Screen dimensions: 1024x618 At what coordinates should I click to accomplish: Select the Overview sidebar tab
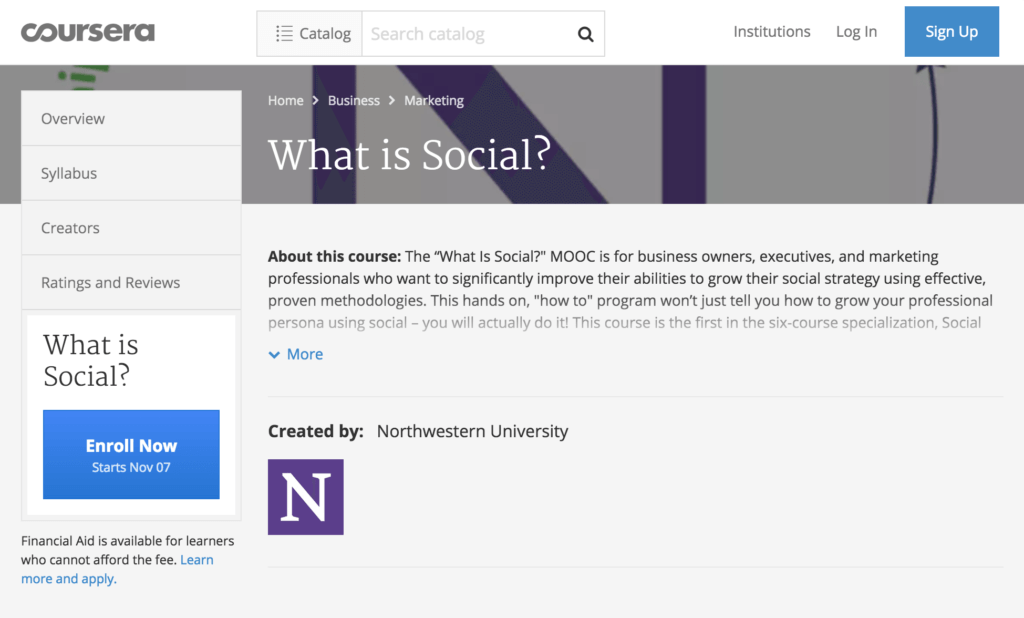coord(131,118)
